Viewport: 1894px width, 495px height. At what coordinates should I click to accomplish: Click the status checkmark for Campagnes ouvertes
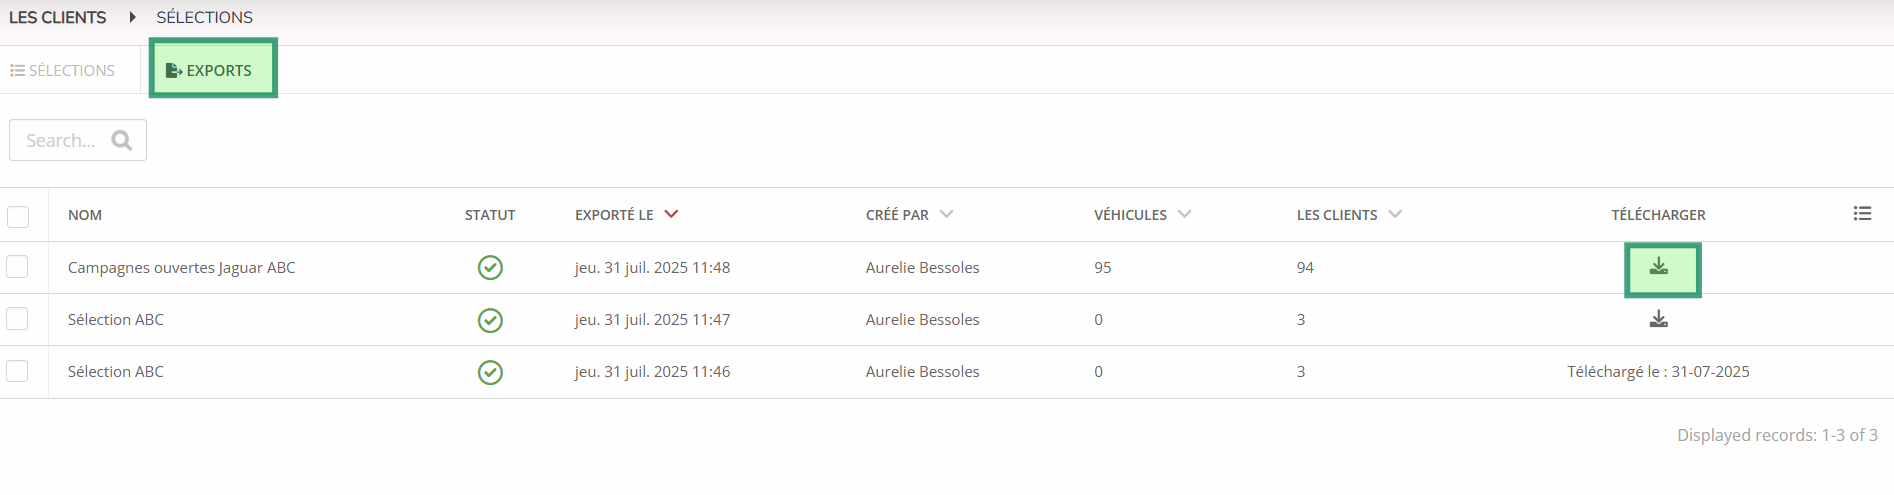490,268
